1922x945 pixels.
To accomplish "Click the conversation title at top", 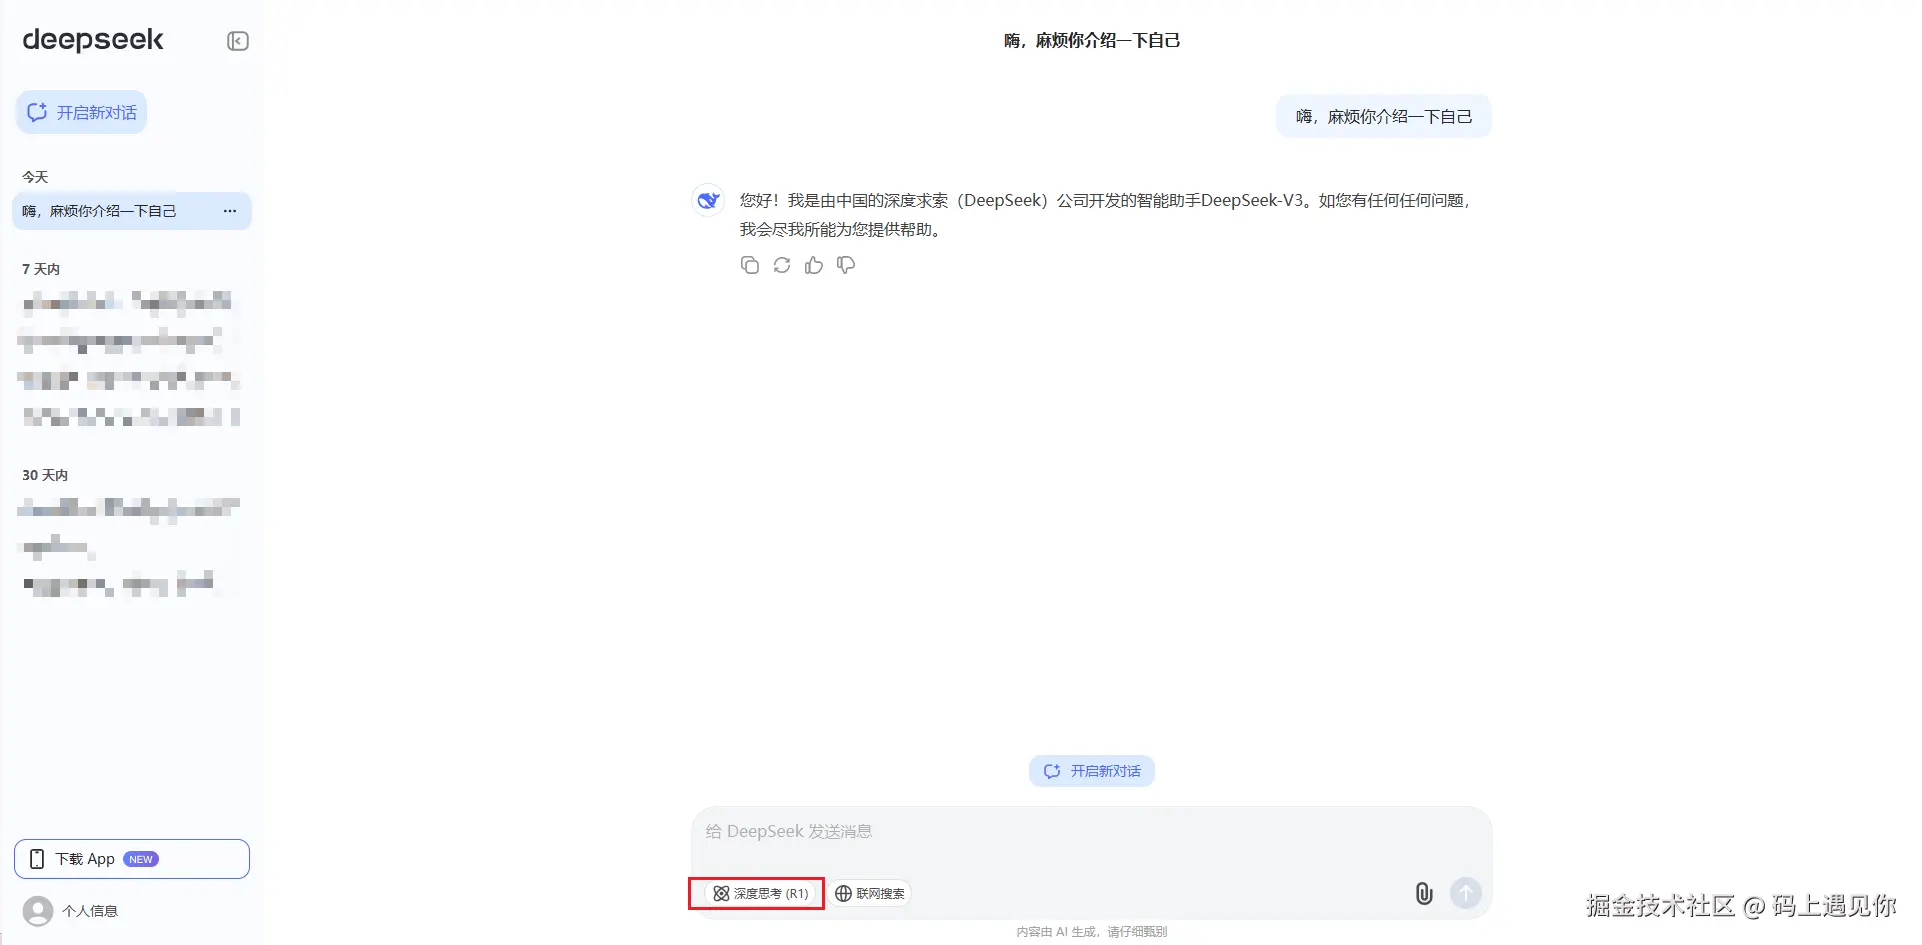I will pos(1092,41).
